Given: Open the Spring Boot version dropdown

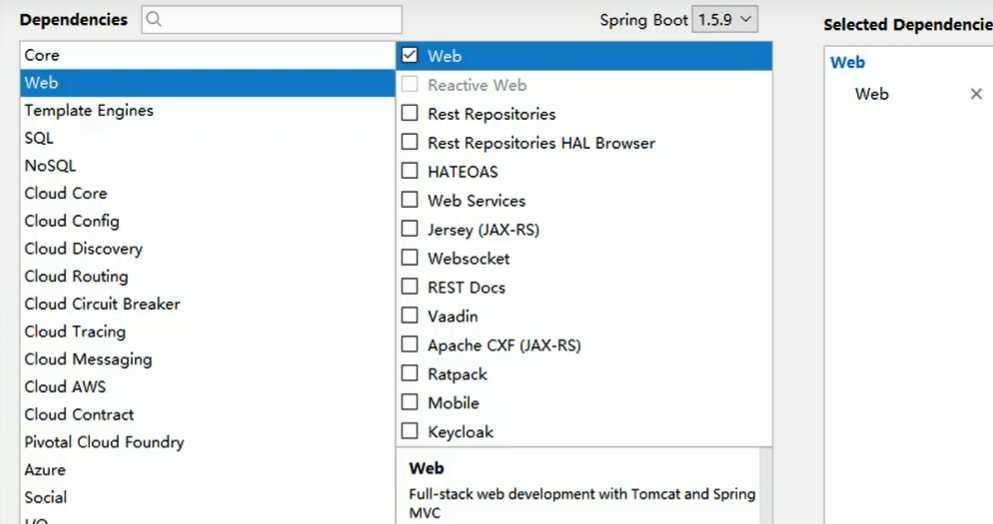Looking at the screenshot, I should [724, 20].
